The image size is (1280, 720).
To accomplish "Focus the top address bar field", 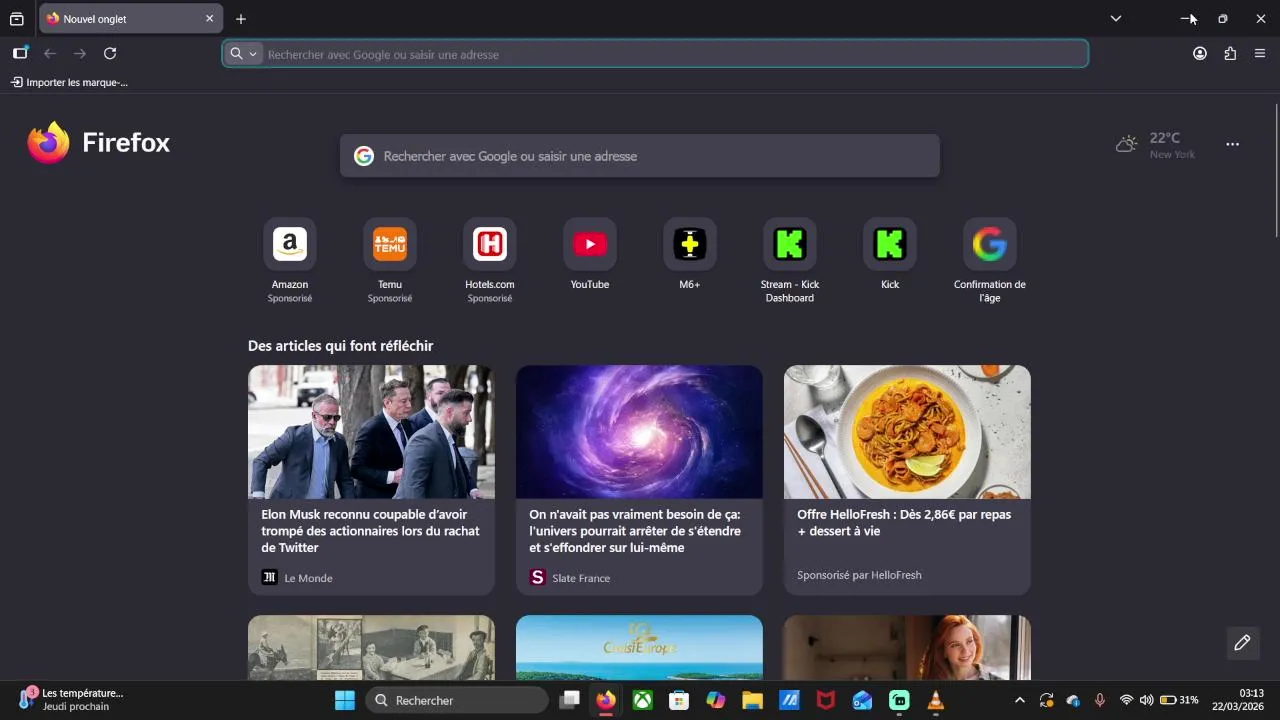I will pos(655,54).
